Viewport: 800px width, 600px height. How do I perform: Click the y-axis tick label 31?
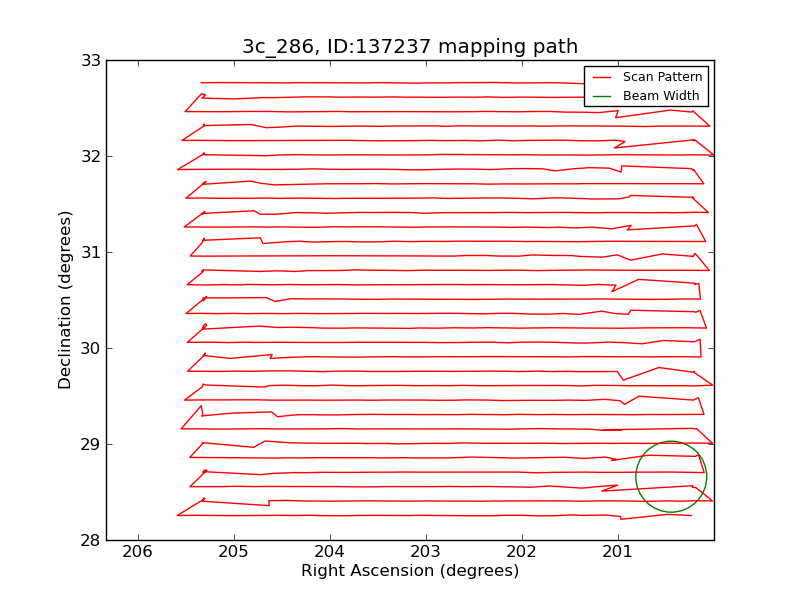[x=91, y=253]
